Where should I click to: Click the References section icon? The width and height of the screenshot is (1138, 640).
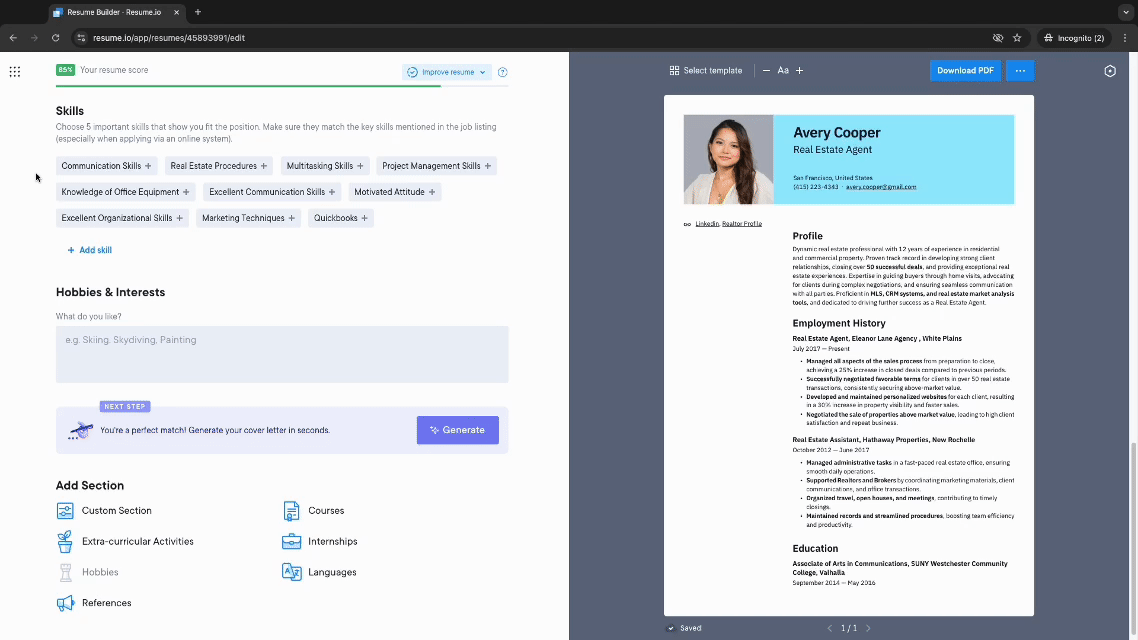point(64,603)
